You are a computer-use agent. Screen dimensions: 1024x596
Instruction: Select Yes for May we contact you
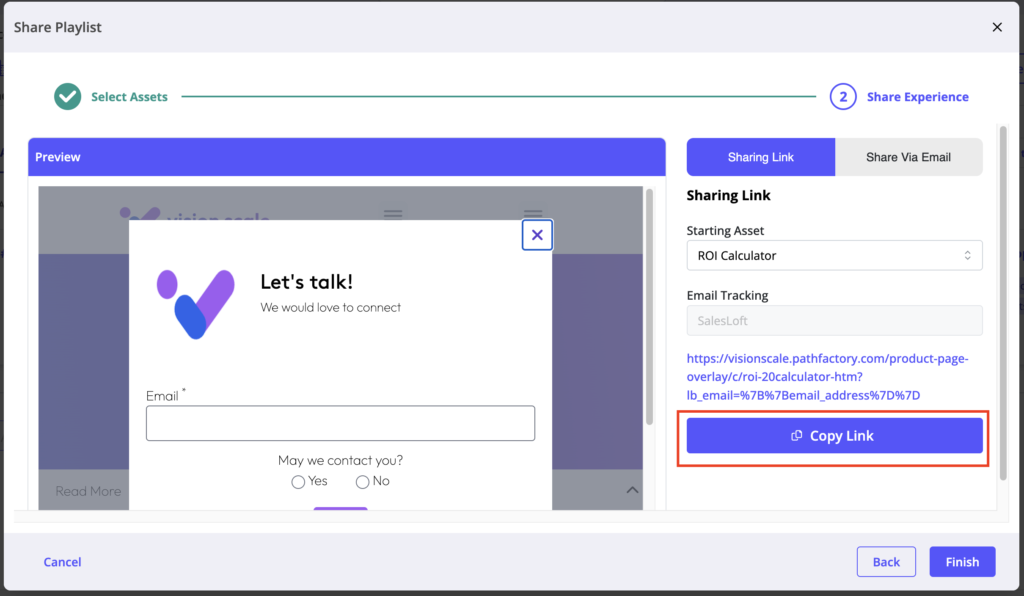pyautogui.click(x=298, y=482)
